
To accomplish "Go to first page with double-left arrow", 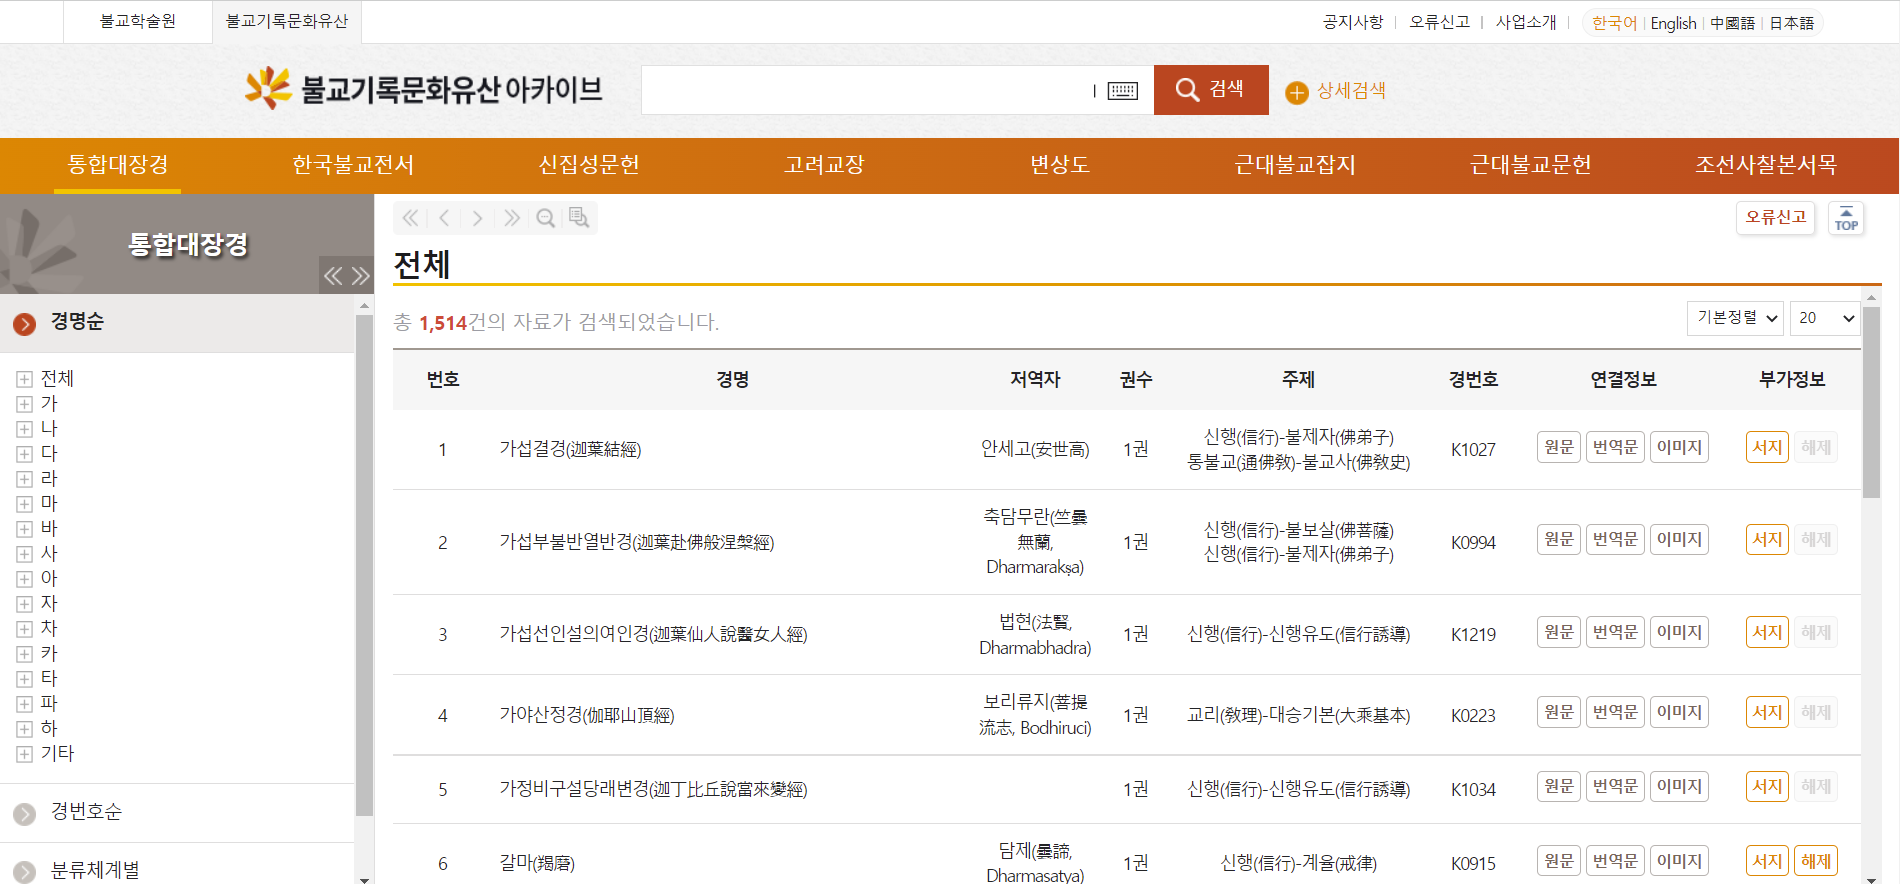I will (x=410, y=218).
